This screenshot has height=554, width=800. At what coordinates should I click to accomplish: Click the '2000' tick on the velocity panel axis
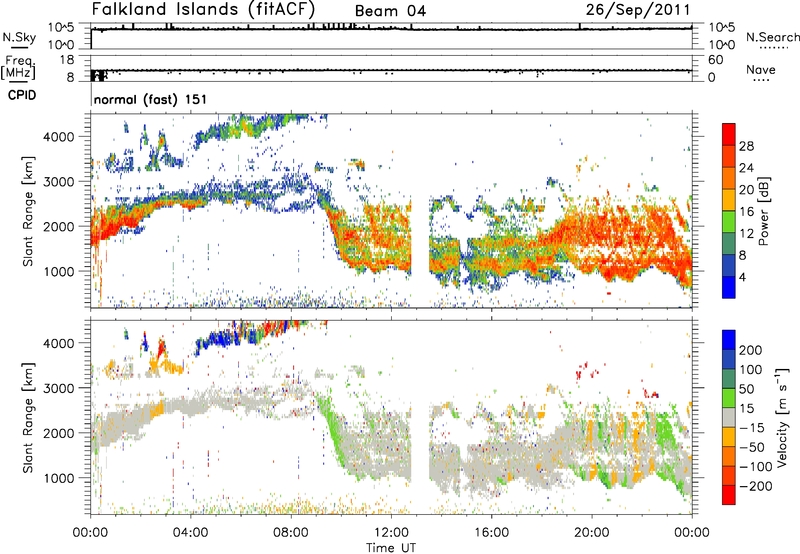click(x=58, y=433)
